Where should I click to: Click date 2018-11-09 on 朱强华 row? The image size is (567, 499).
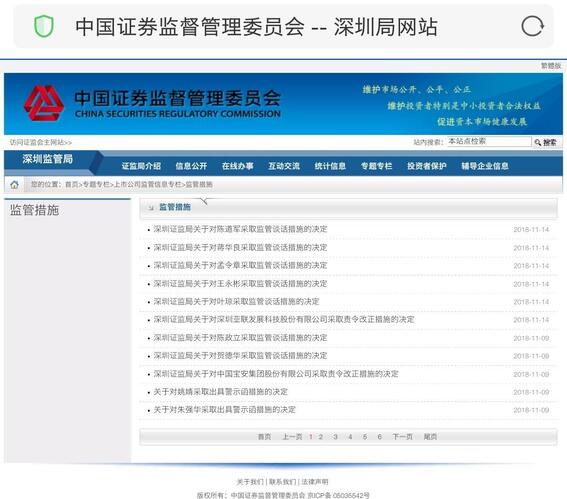pyautogui.click(x=531, y=410)
